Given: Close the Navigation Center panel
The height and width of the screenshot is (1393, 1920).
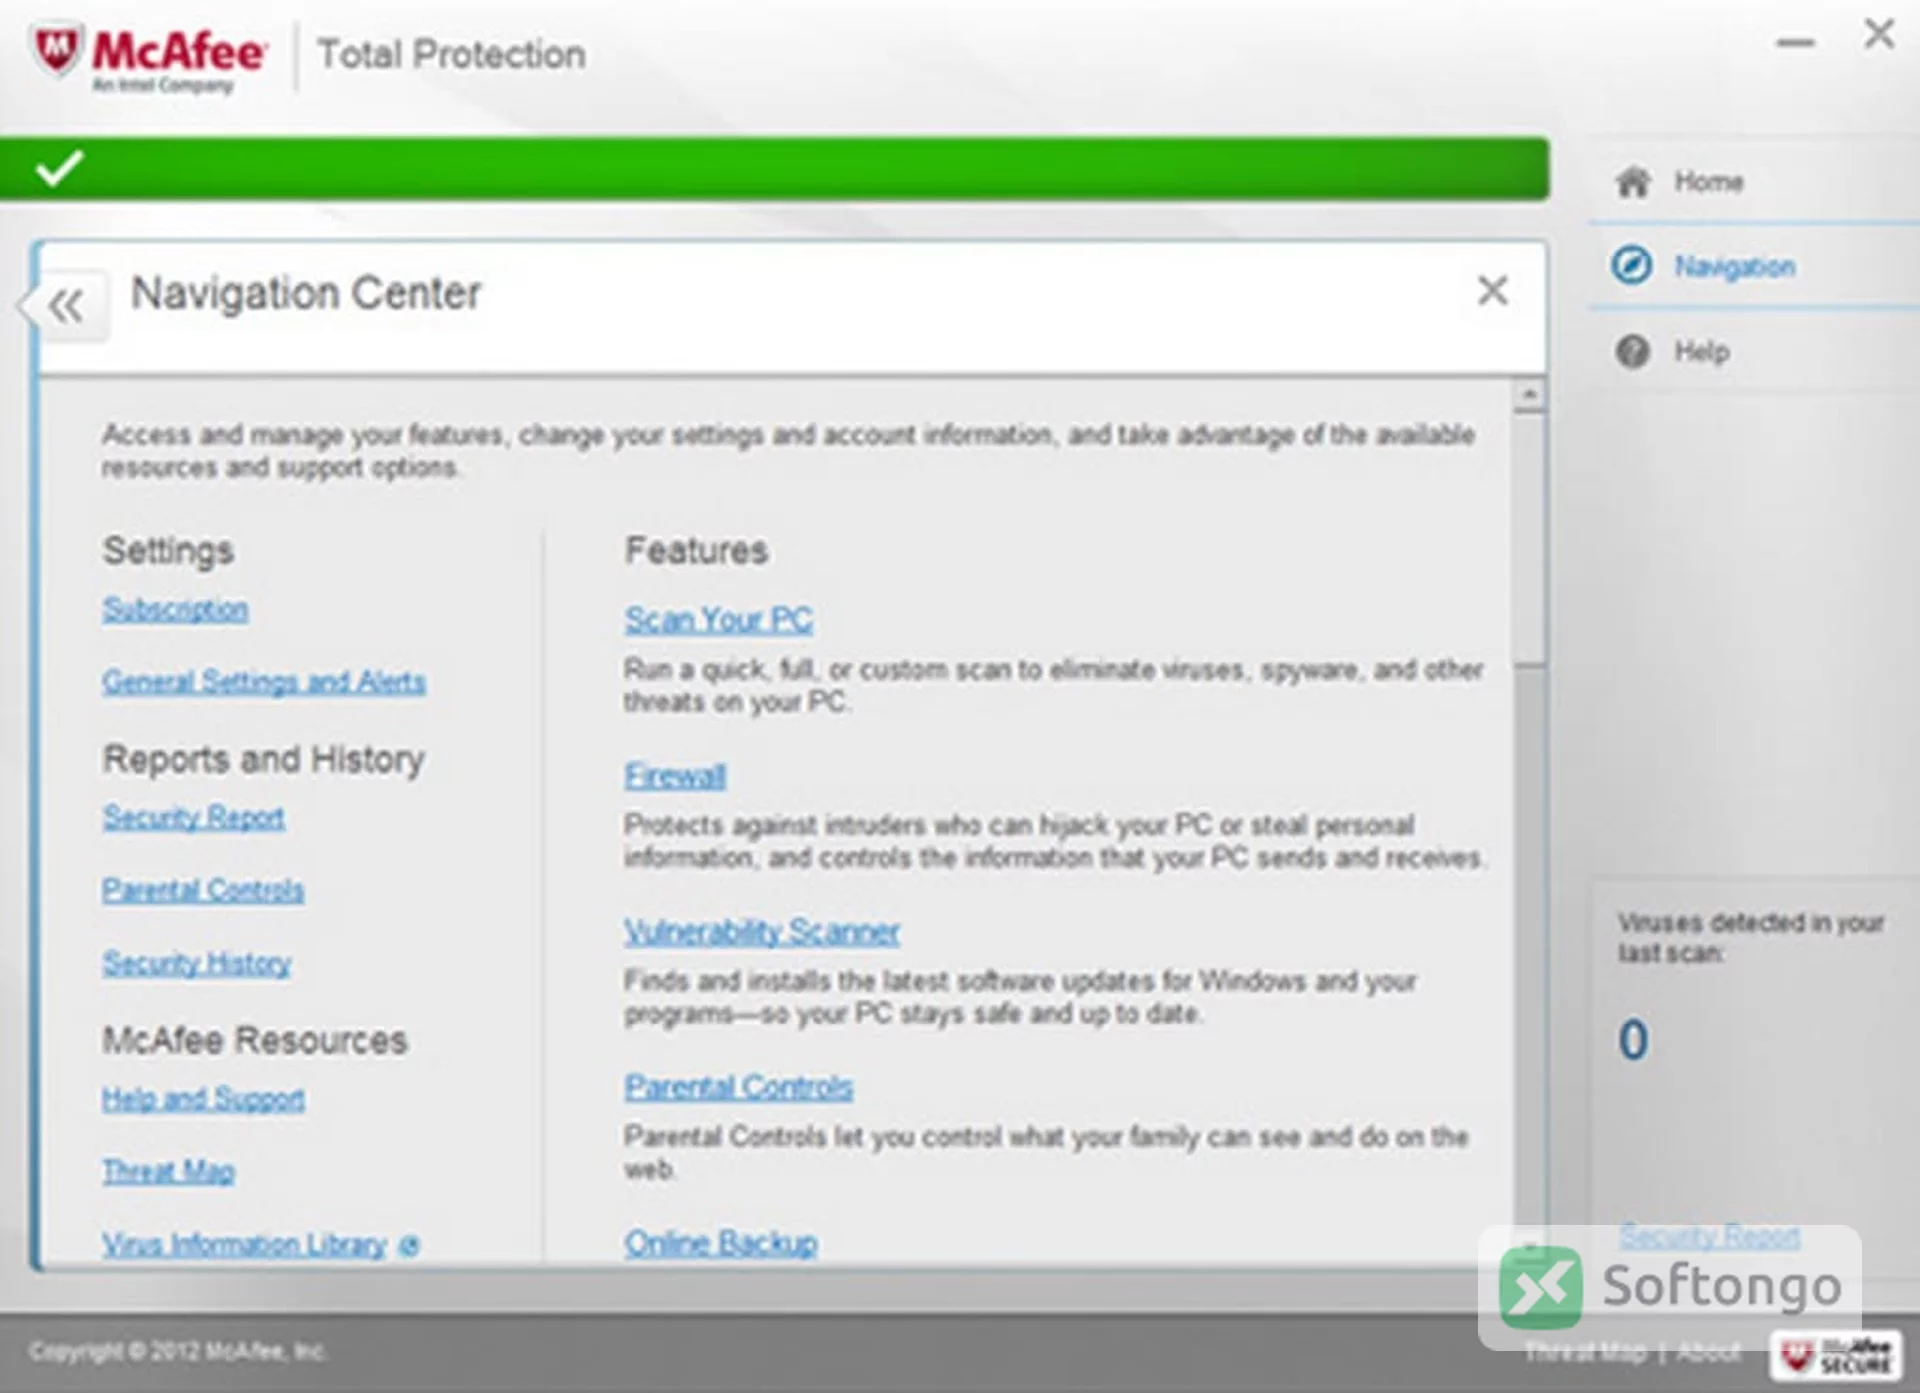Looking at the screenshot, I should coord(1492,291).
